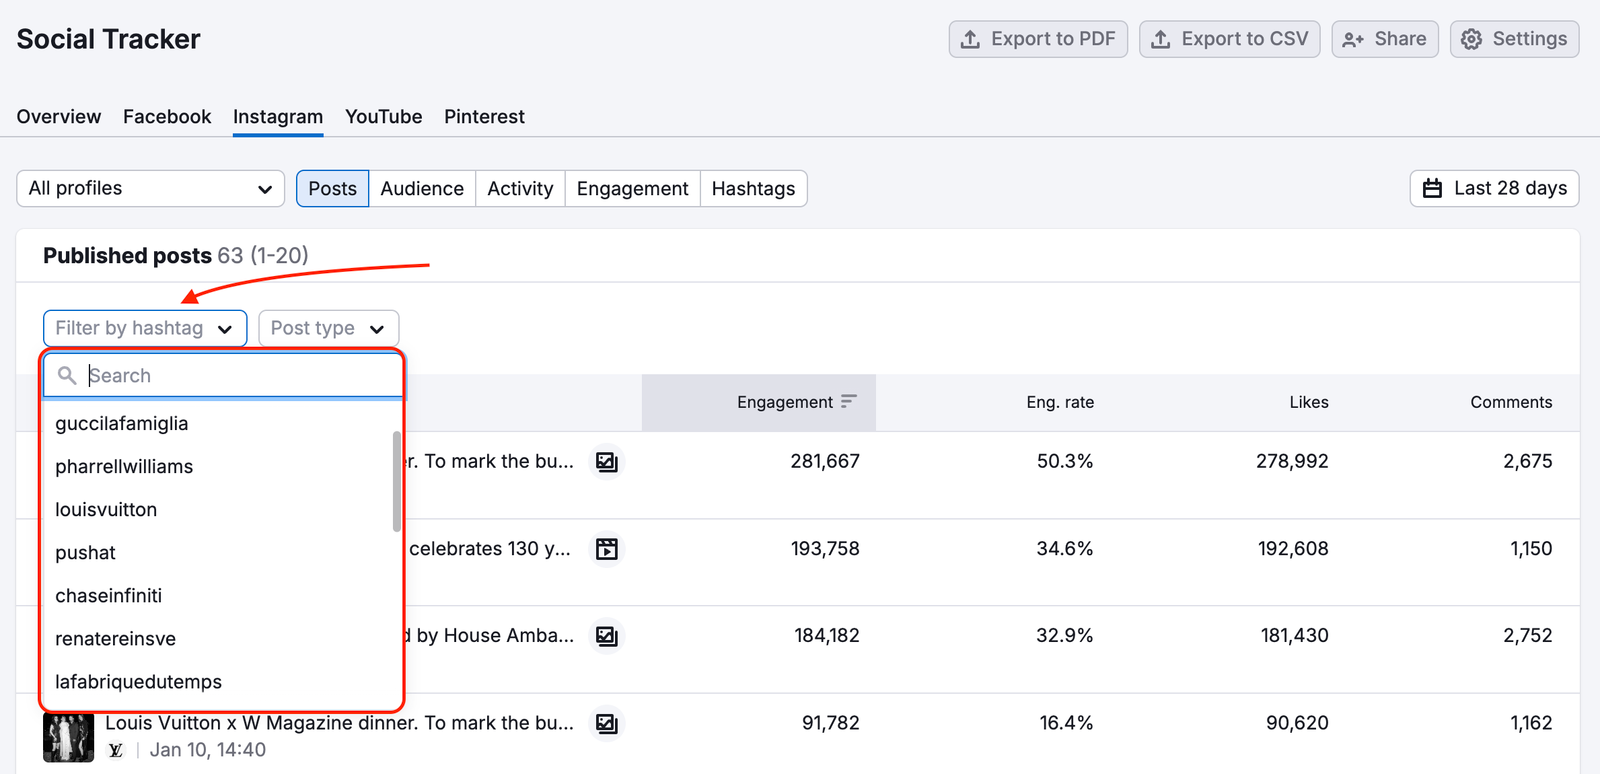This screenshot has height=774, width=1600.
Task: Select the louisvuitton hashtag option
Action: point(106,510)
